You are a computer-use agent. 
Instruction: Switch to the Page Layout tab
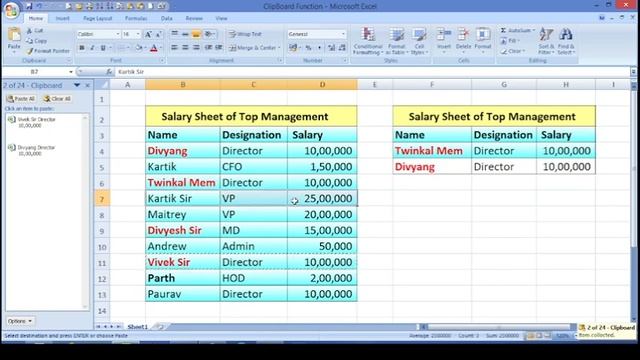(x=98, y=18)
